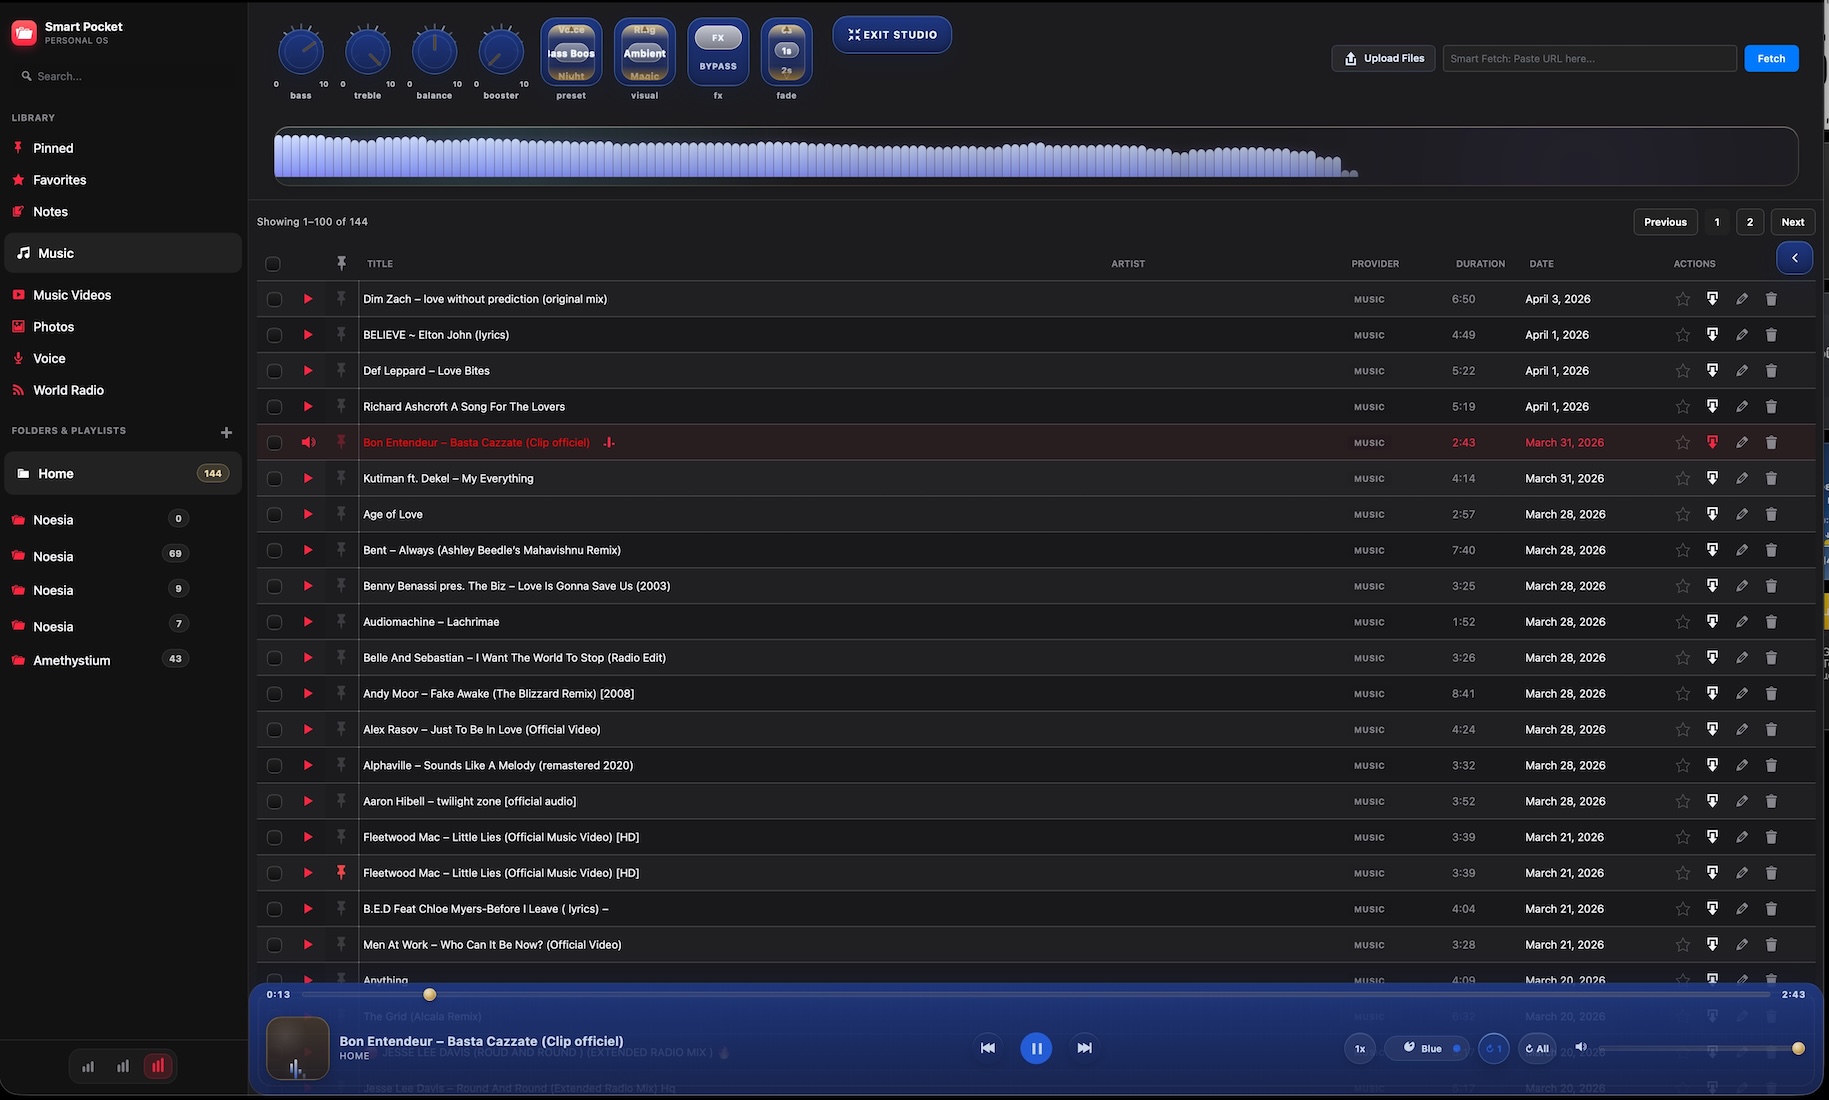Image resolution: width=1829 pixels, height=1100 pixels.
Task: Open the visual selector showing Ambient
Action: click(x=645, y=52)
